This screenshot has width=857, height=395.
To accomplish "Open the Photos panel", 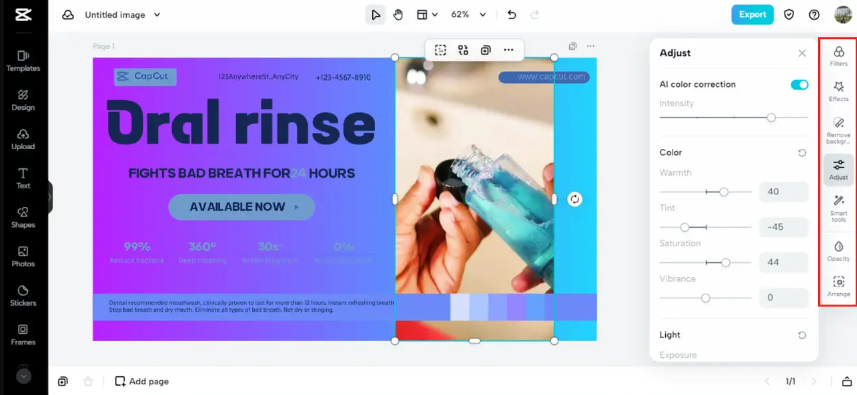I will pos(23,256).
